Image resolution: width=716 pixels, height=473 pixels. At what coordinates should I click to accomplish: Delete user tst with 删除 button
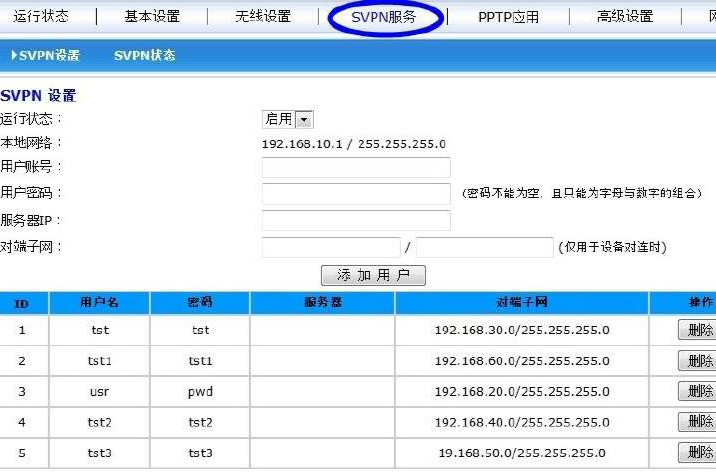click(697, 330)
